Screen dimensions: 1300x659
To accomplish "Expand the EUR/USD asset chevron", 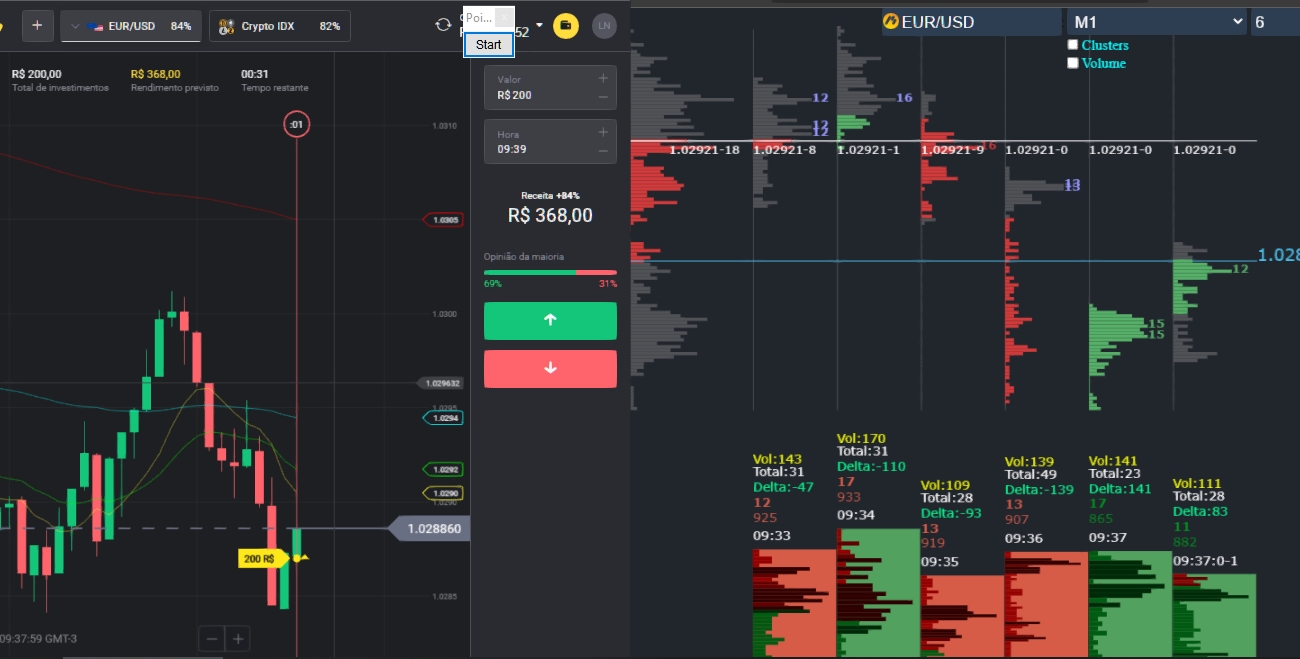I will 75,26.
